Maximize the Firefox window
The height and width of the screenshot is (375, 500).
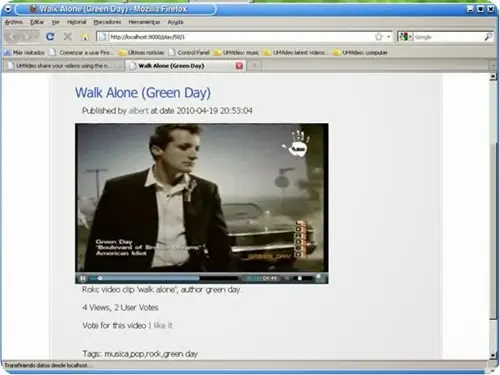pyautogui.click(x=480, y=9)
